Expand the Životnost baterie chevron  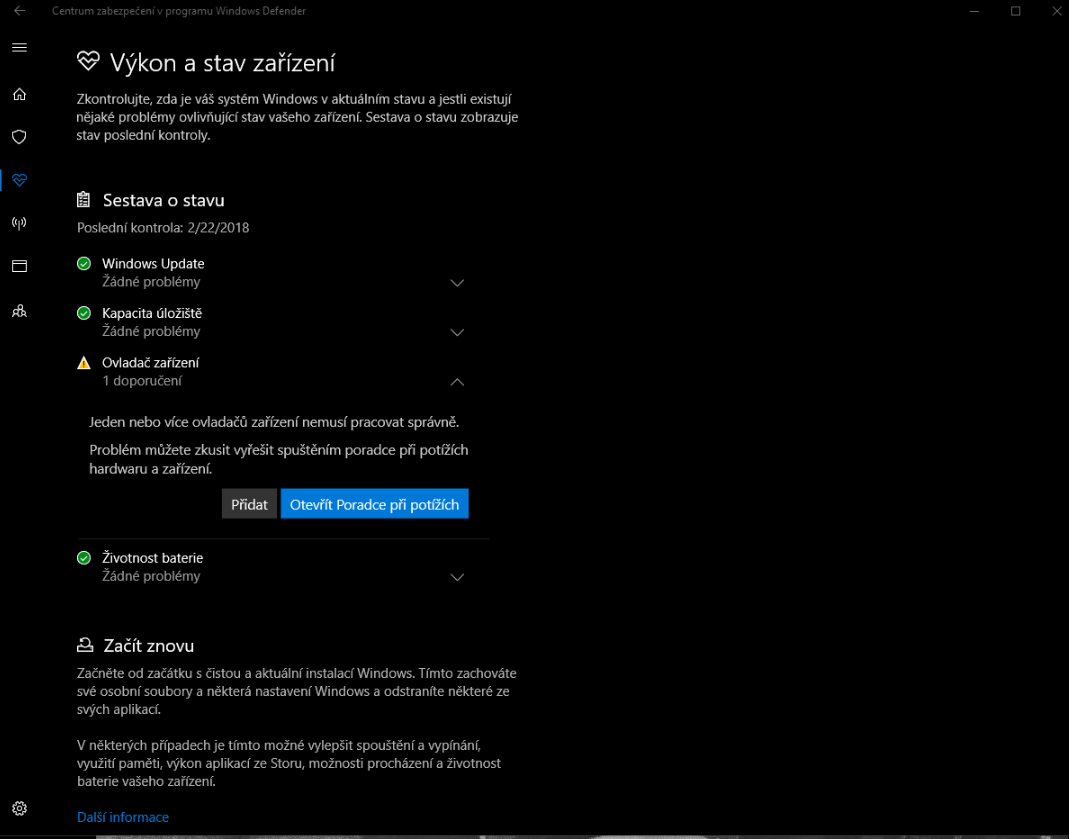tap(457, 577)
